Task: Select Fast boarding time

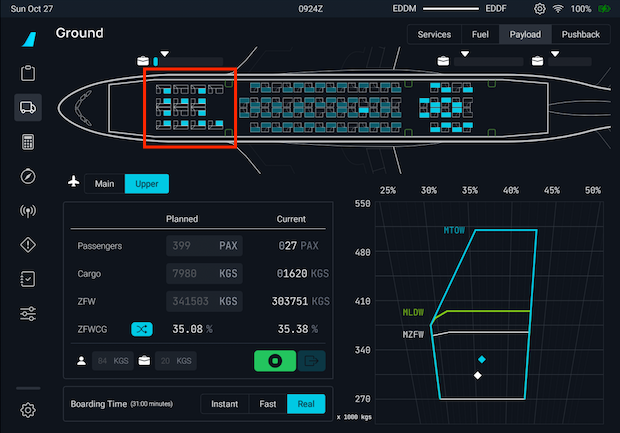Action: pyautogui.click(x=266, y=404)
